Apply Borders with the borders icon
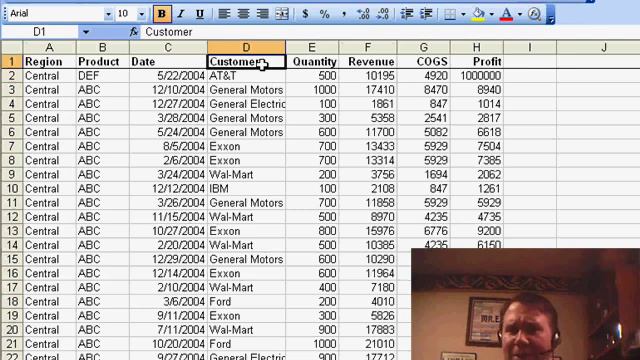Viewport: 640px width, 360px height. point(450,14)
